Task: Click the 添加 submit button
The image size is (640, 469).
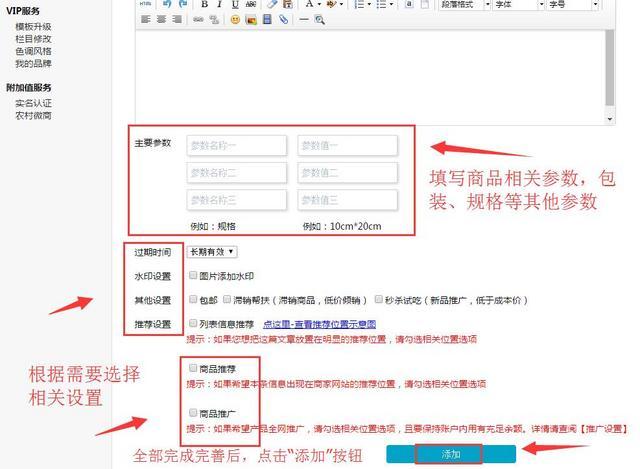Action: [x=451, y=454]
